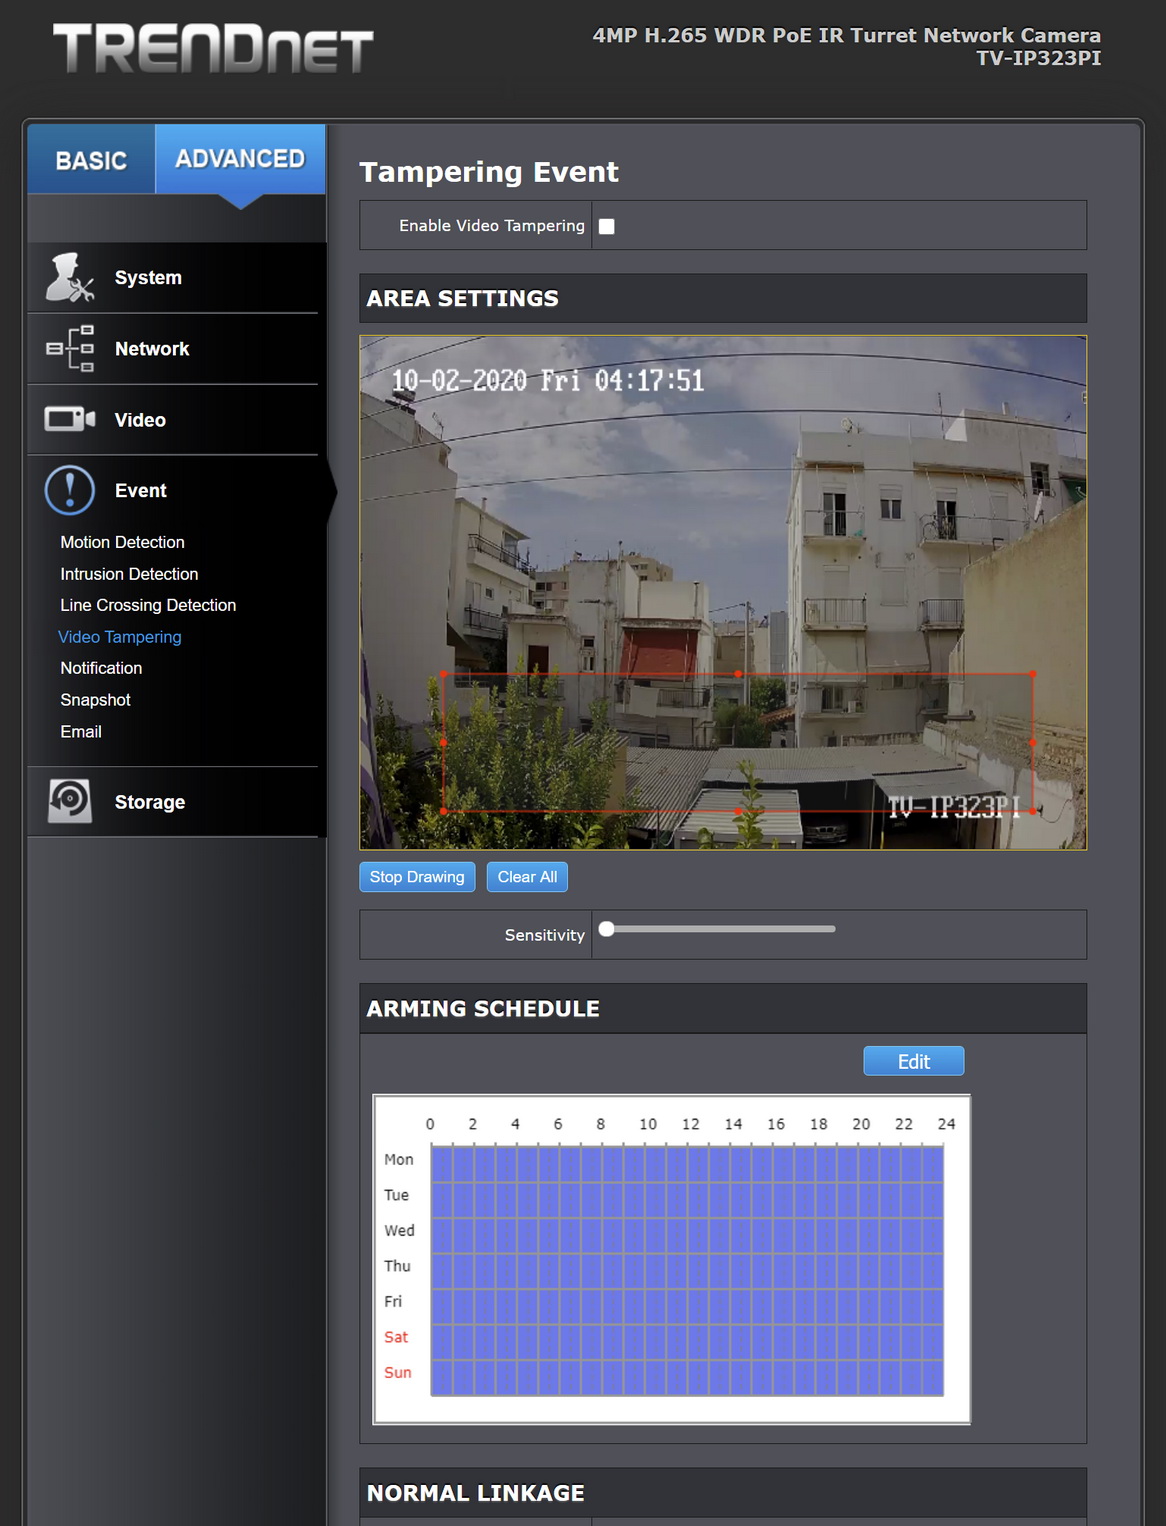1166x1526 pixels.
Task: Expand the Video menu section
Action: tap(173, 420)
